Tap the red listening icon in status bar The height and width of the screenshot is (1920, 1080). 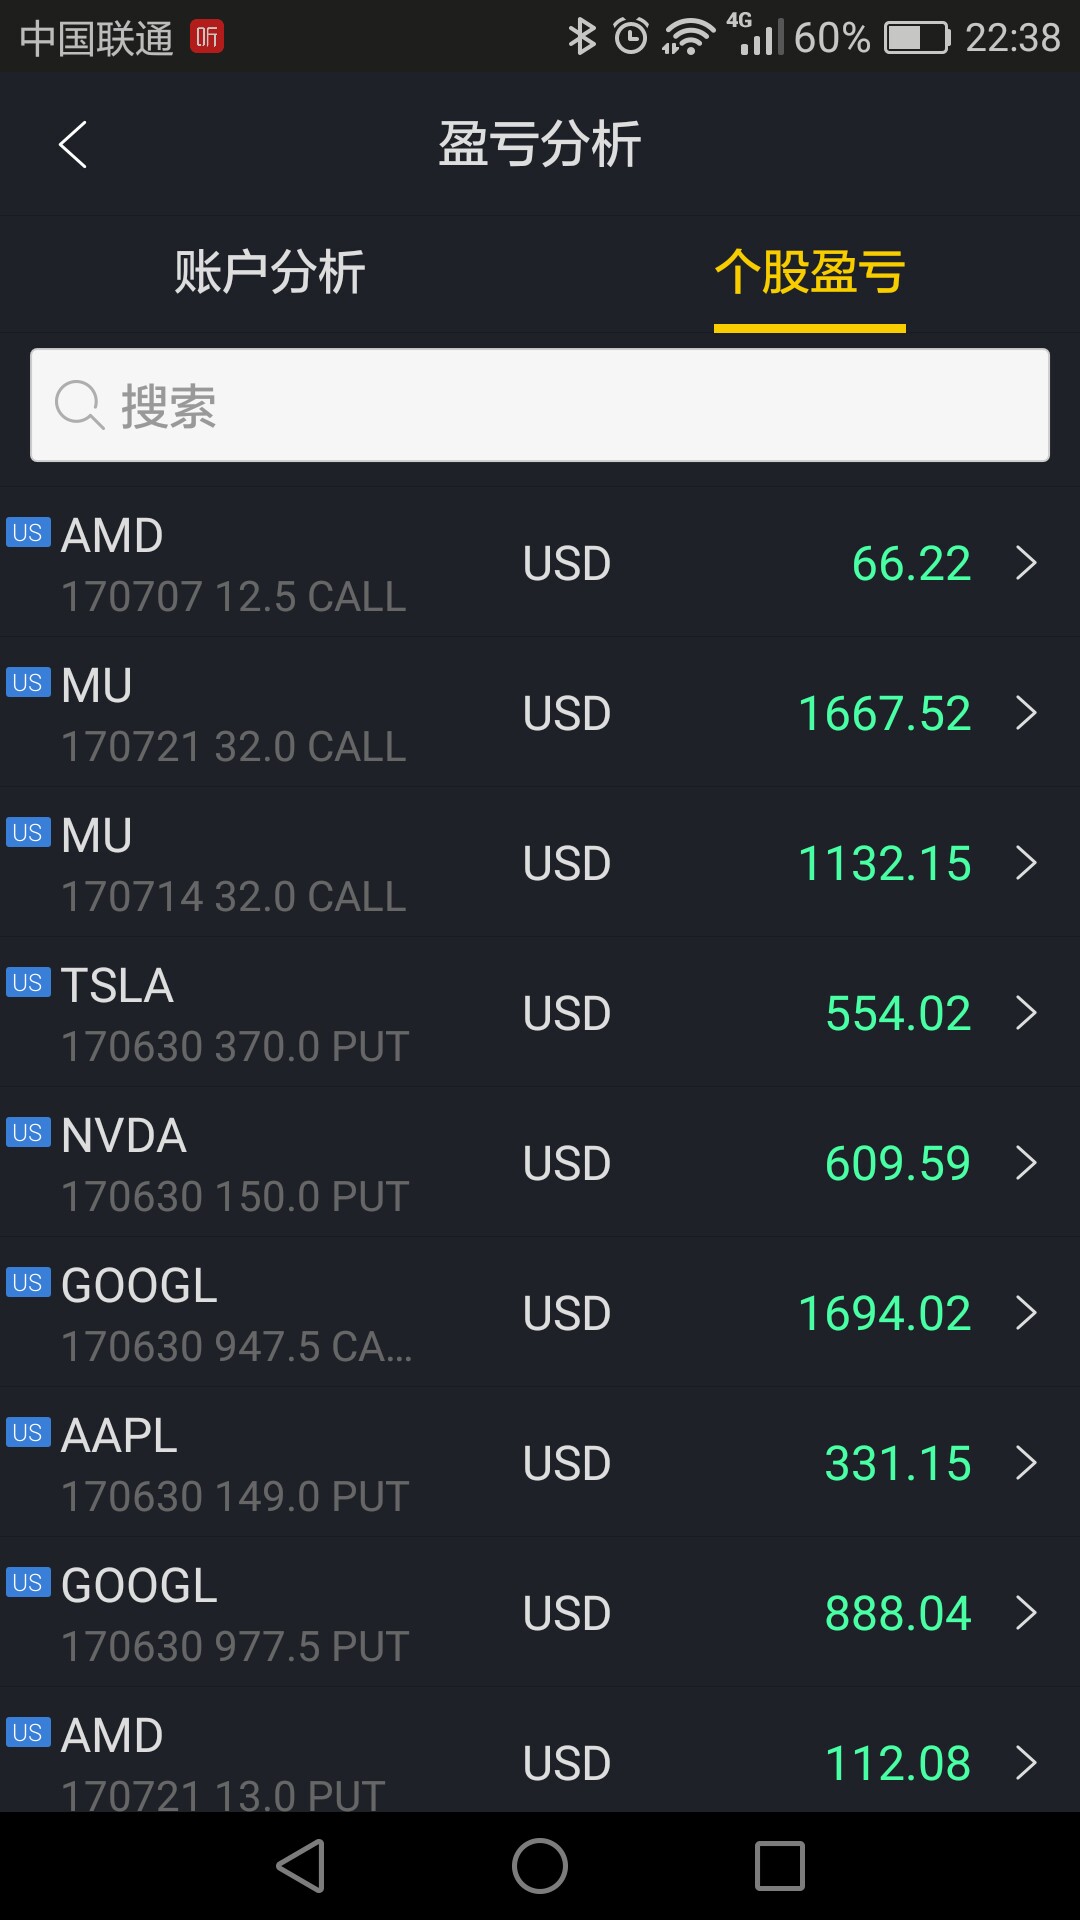(x=207, y=37)
